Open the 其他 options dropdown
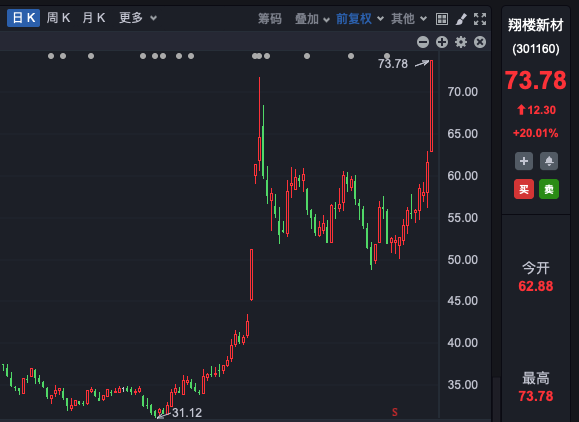The height and width of the screenshot is (422, 579). (409, 18)
